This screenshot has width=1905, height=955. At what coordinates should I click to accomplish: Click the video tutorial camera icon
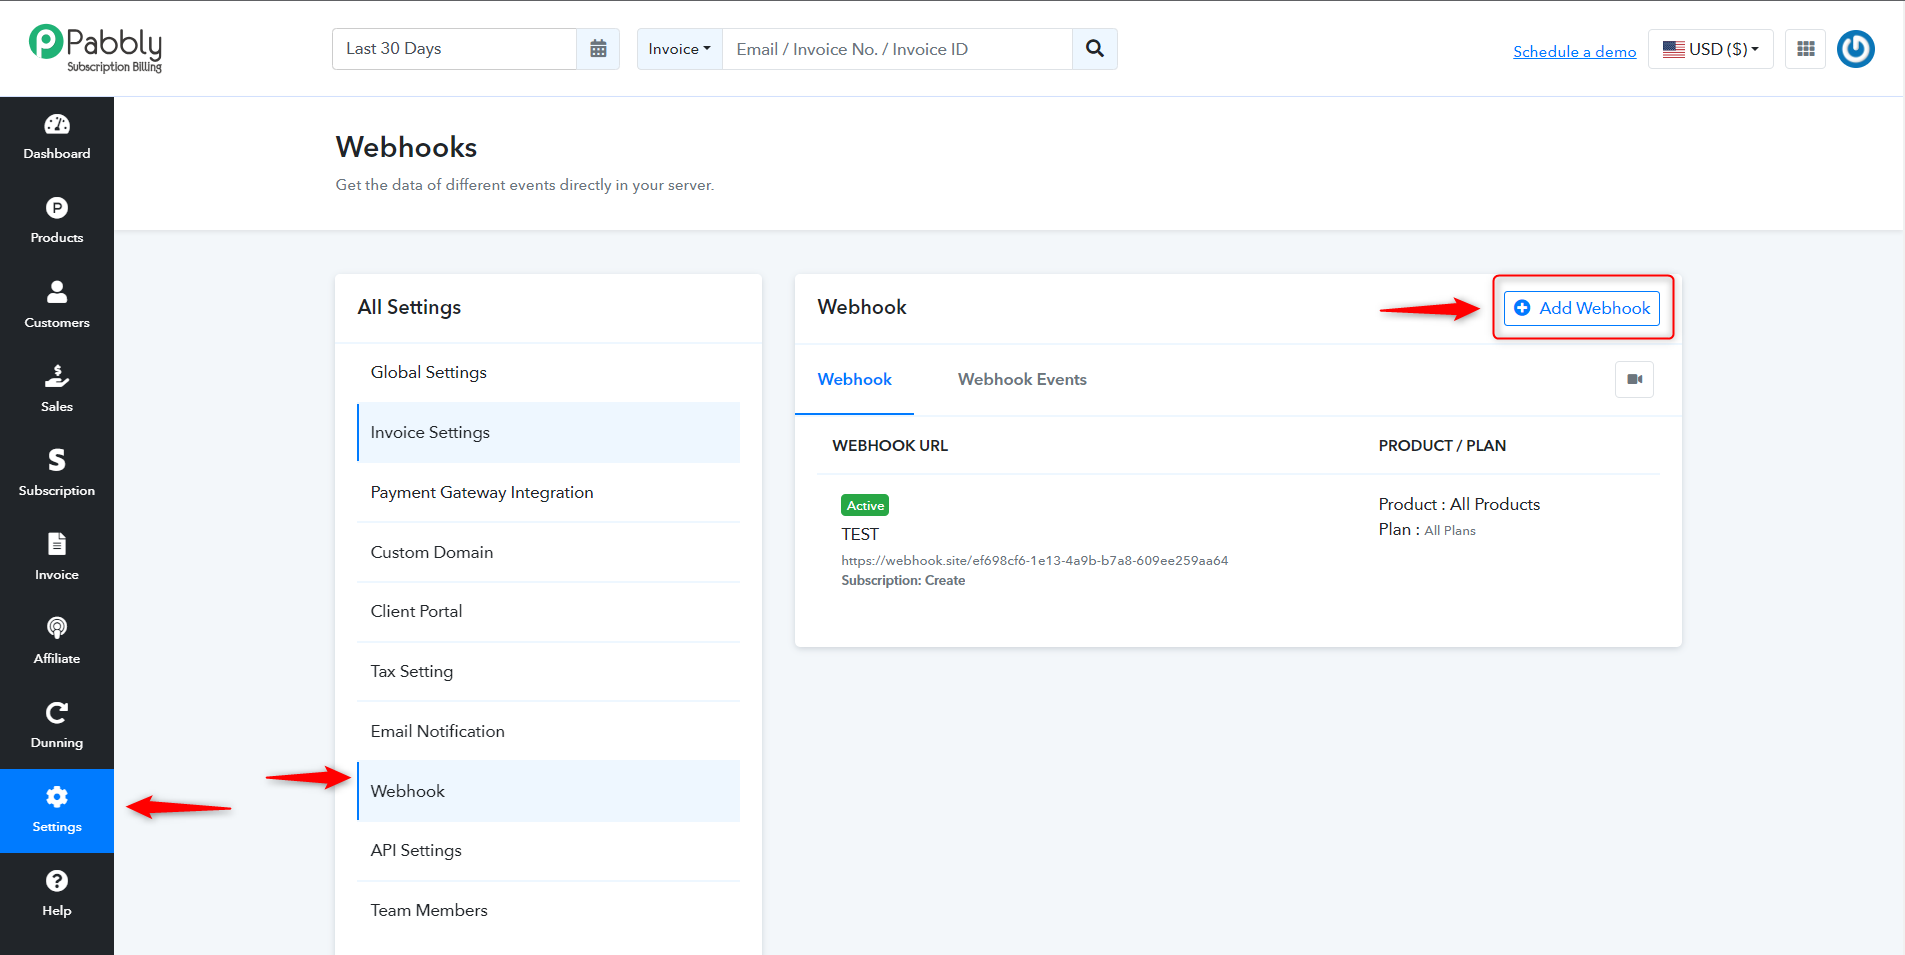[1634, 379]
